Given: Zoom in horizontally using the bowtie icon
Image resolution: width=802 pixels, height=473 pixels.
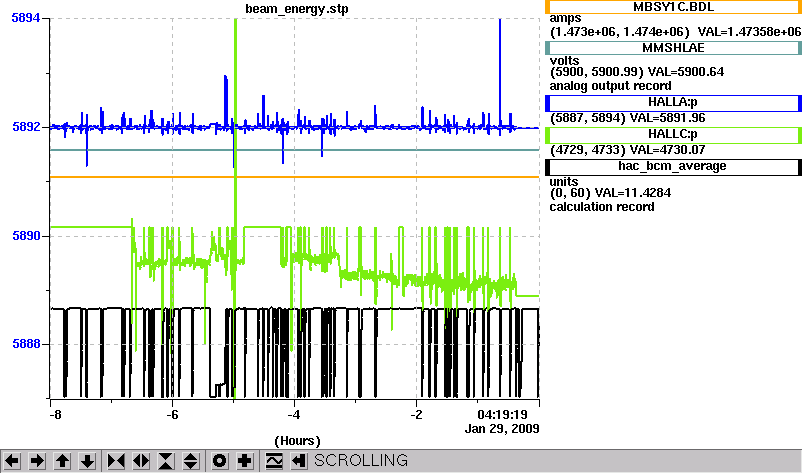Looking at the screenshot, I should pyautogui.click(x=116, y=461).
